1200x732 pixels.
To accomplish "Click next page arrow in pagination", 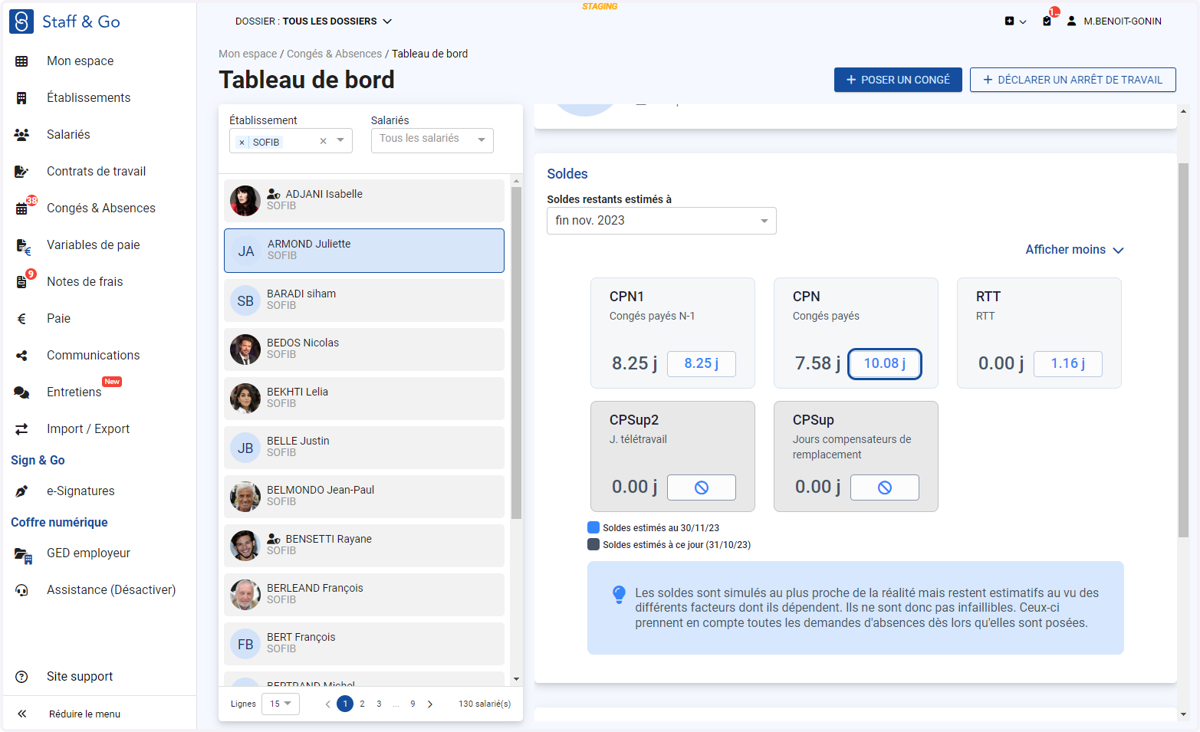I will click(430, 704).
